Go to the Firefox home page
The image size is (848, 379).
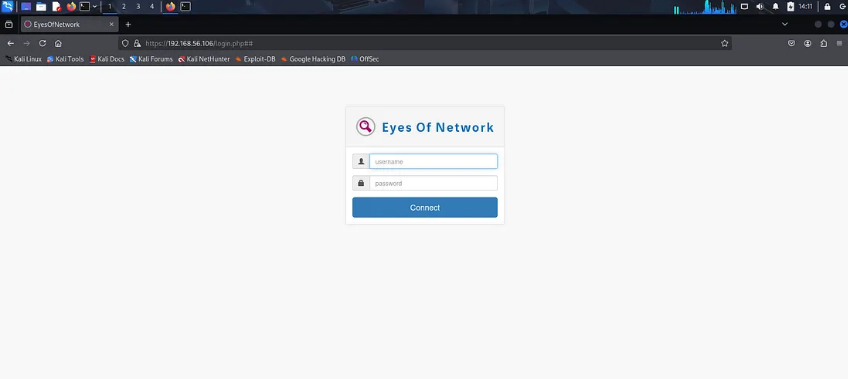58,43
